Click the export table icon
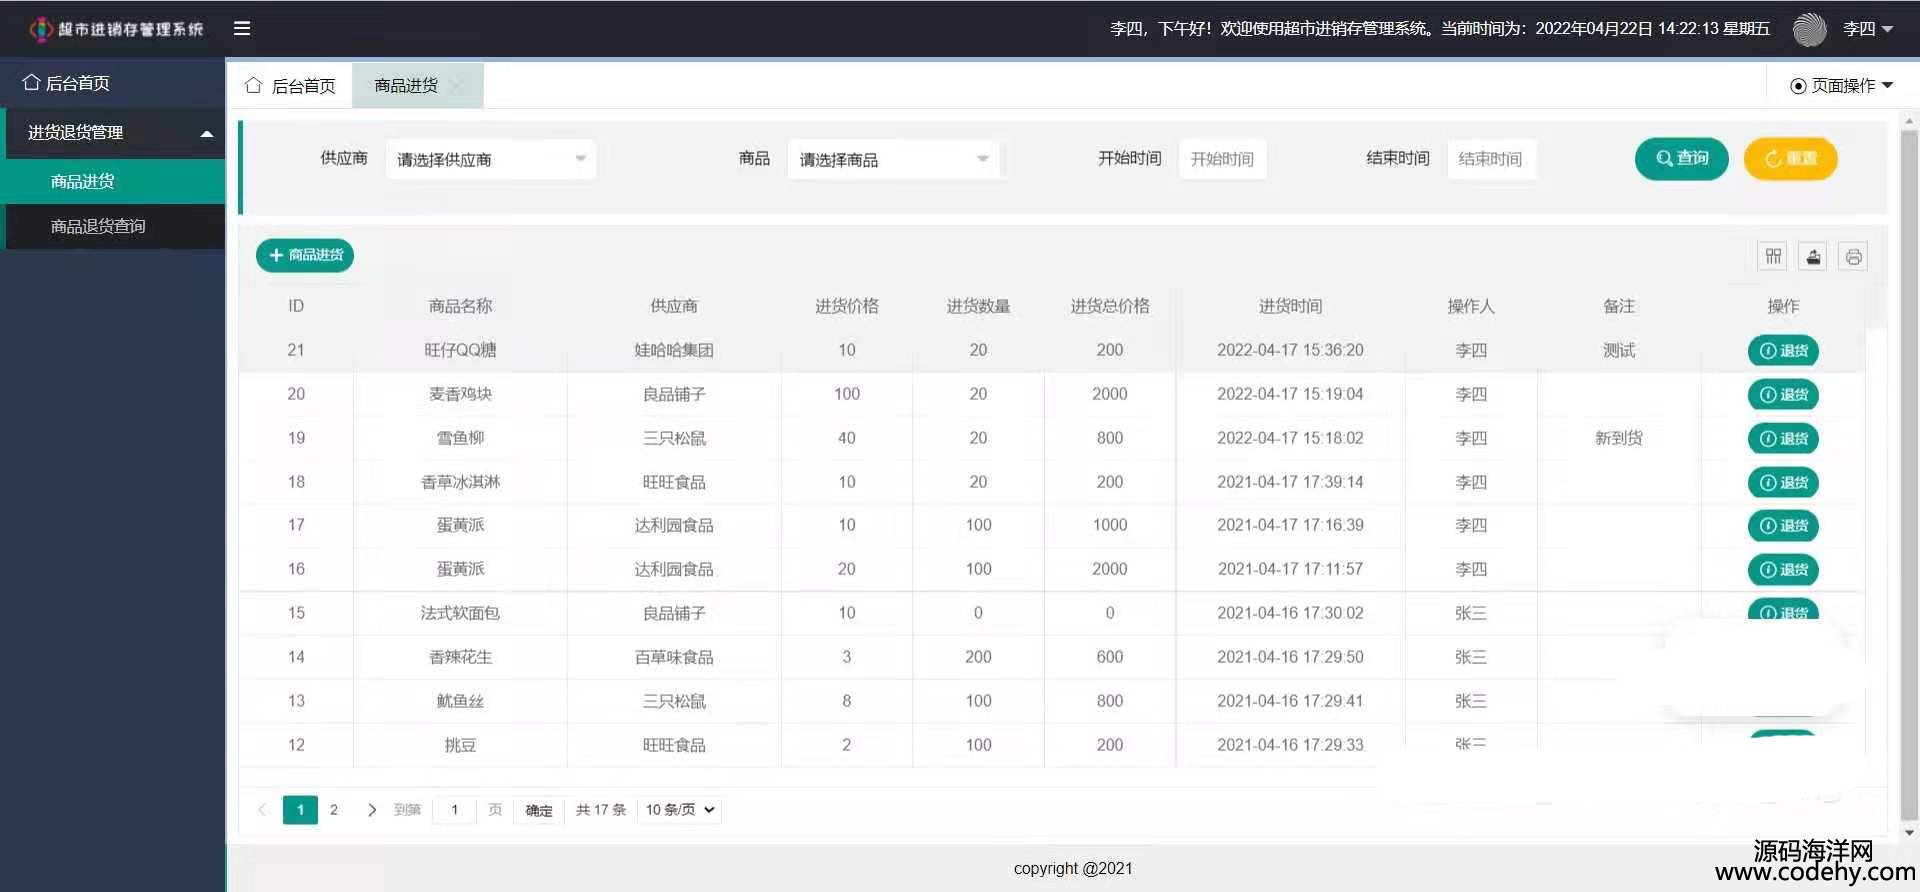The height and width of the screenshot is (892, 1920). 1813,257
